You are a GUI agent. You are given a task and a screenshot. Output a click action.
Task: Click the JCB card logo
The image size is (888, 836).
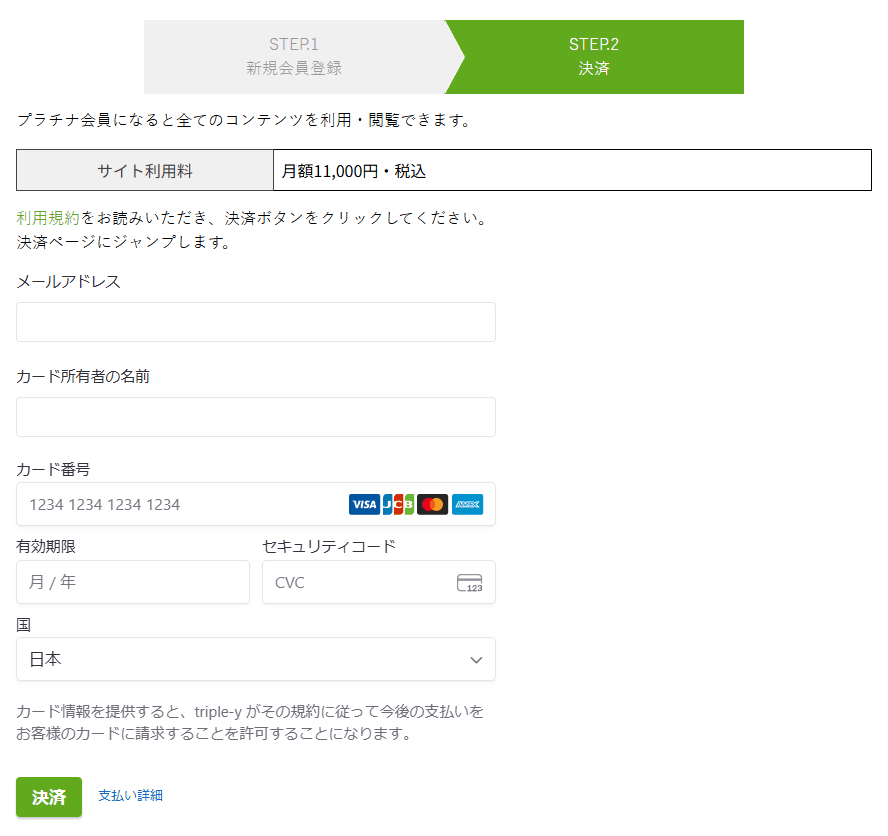398,504
